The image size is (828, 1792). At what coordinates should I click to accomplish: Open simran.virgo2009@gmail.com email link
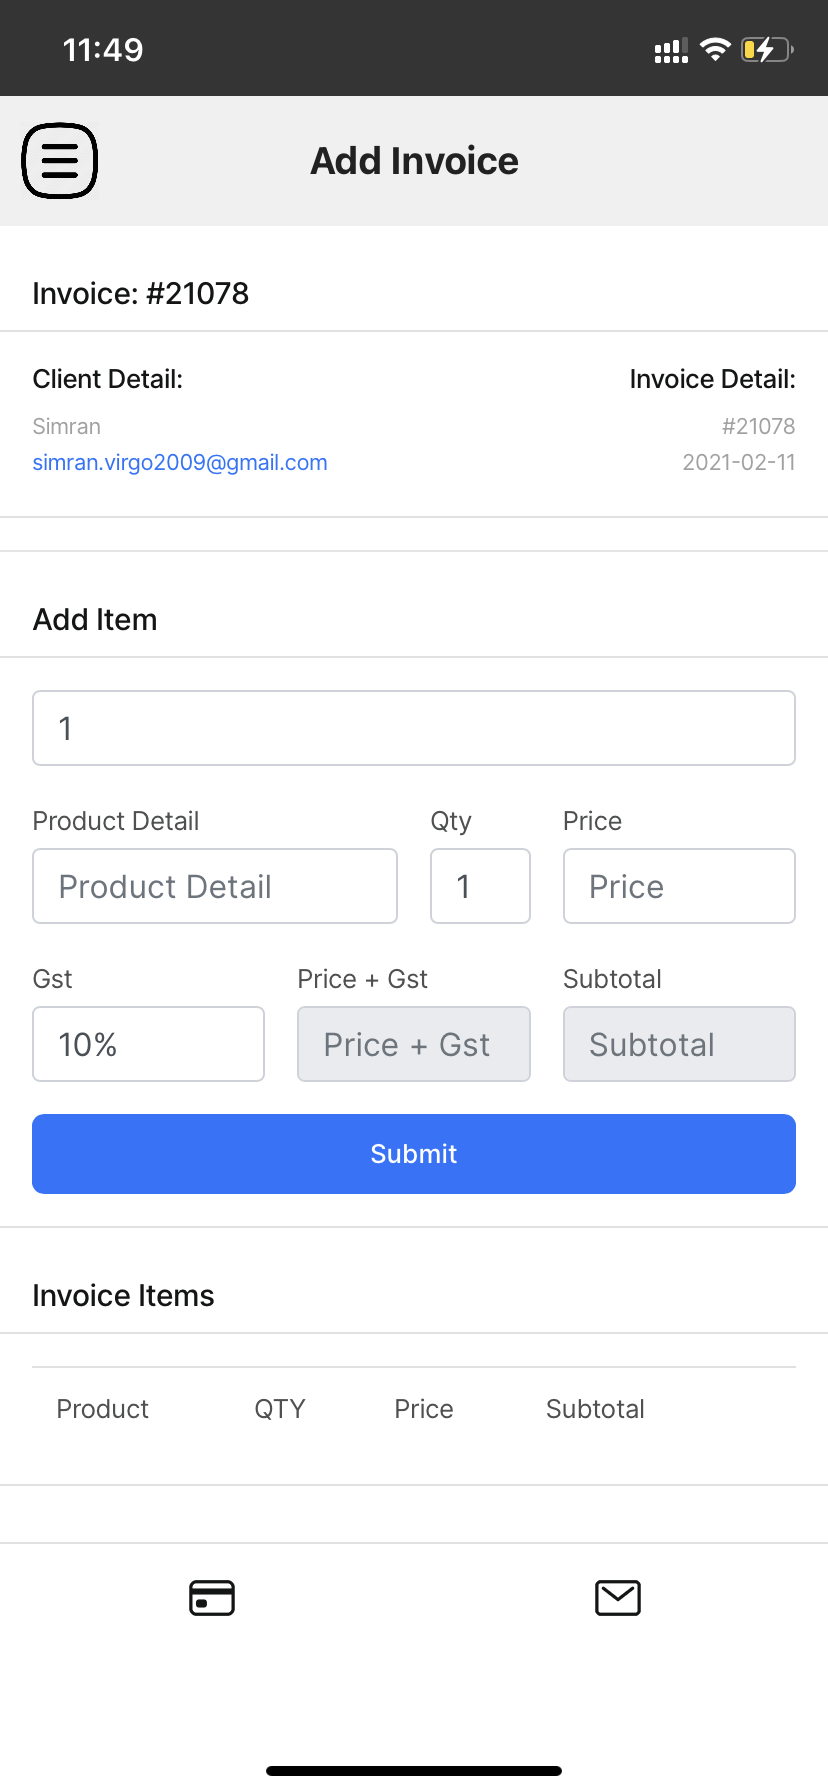[180, 463]
